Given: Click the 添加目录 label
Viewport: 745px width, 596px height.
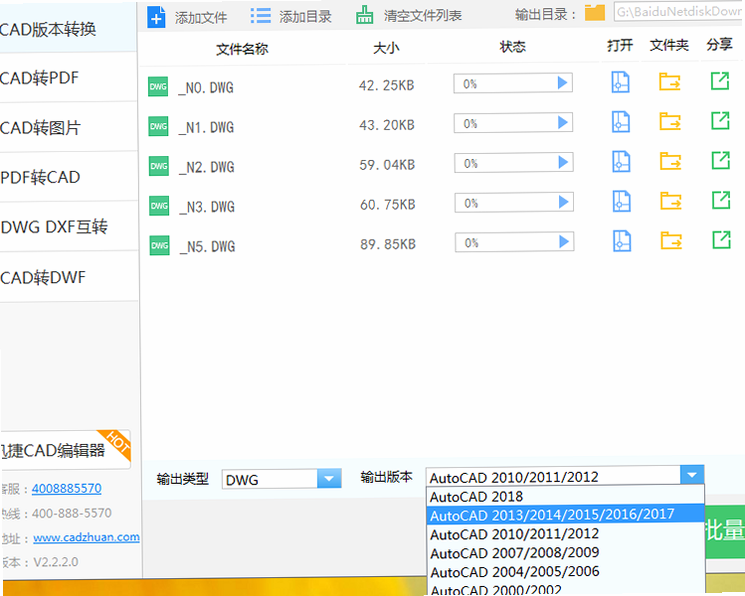Looking at the screenshot, I should point(305,17).
